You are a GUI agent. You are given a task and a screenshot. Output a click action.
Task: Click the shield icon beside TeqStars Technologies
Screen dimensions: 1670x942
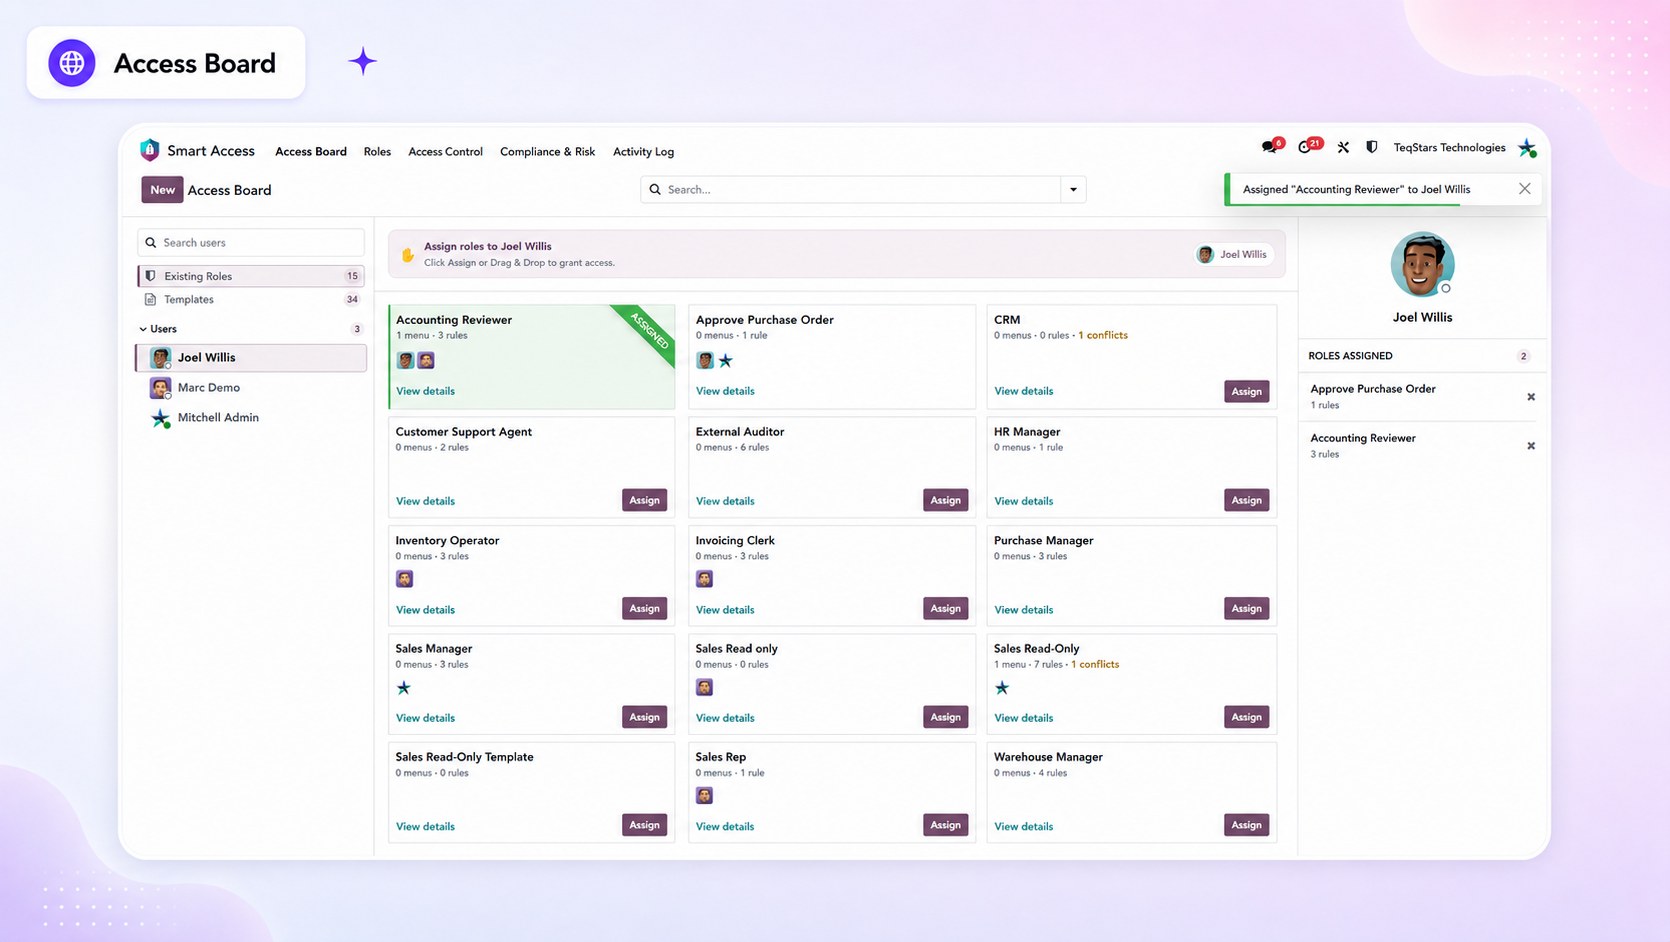click(1372, 147)
